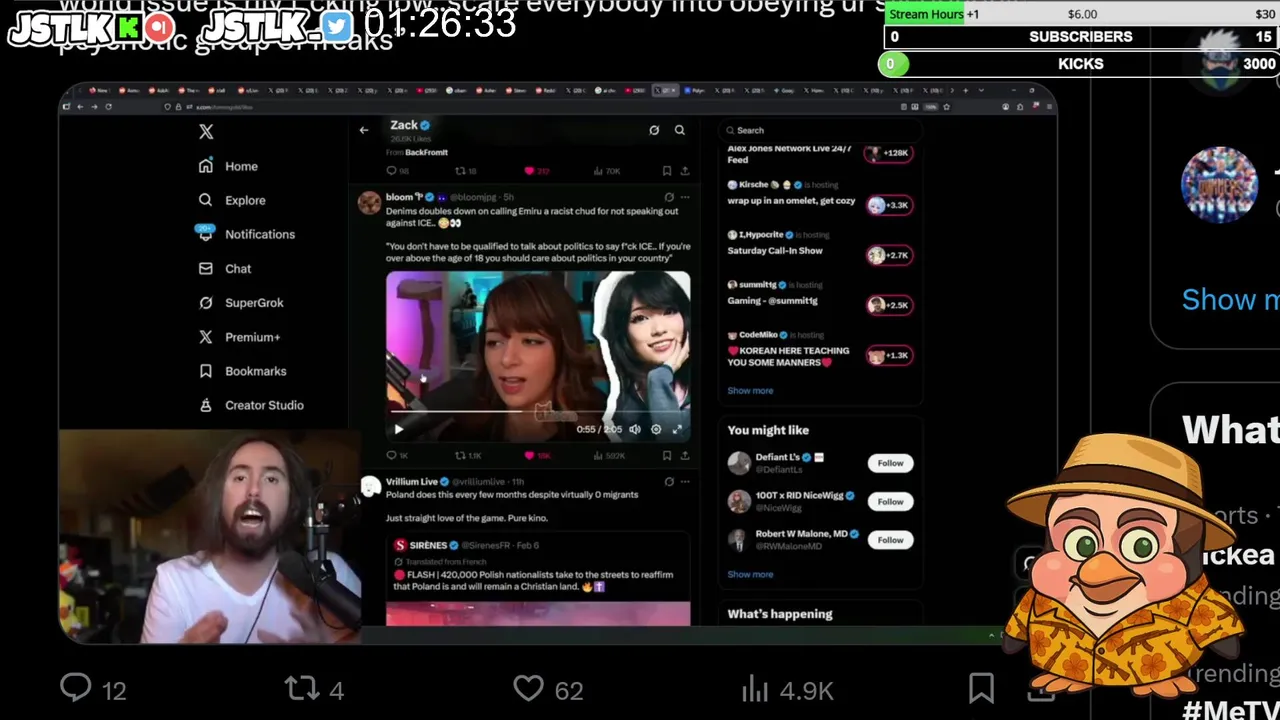This screenshot has width=1280, height=720.
Task: Click the Grok icon in Zack's profile header
Action: (x=654, y=130)
